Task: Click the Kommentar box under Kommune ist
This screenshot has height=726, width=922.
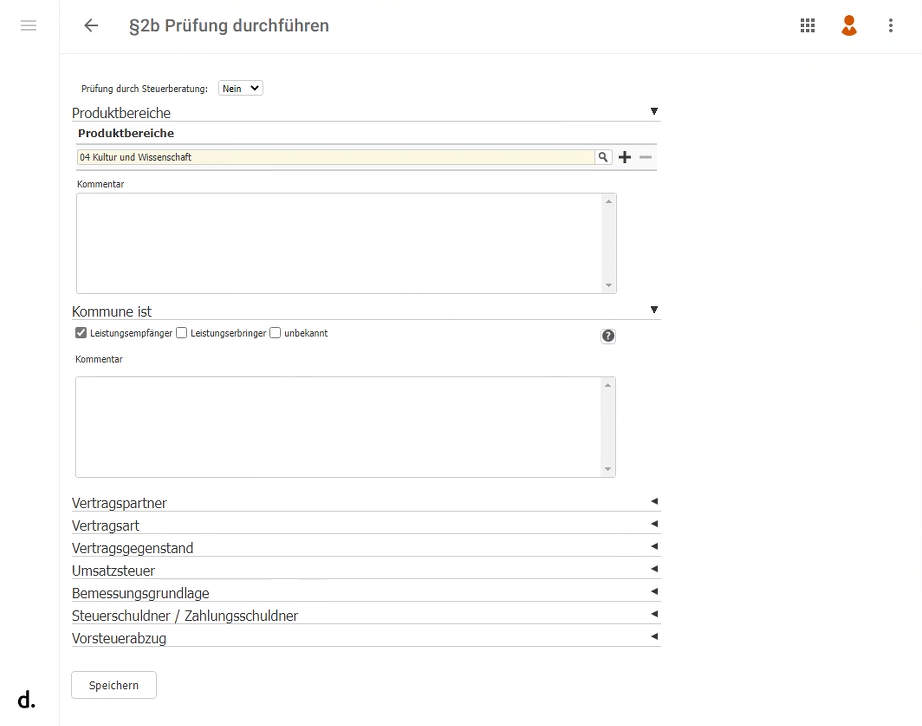Action: pyautogui.click(x=340, y=427)
